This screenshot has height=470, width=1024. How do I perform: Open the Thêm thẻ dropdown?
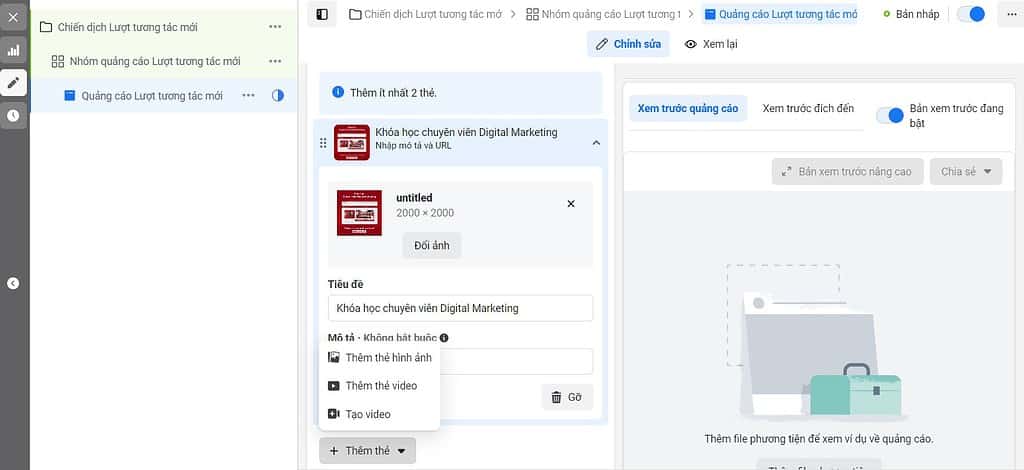click(367, 450)
